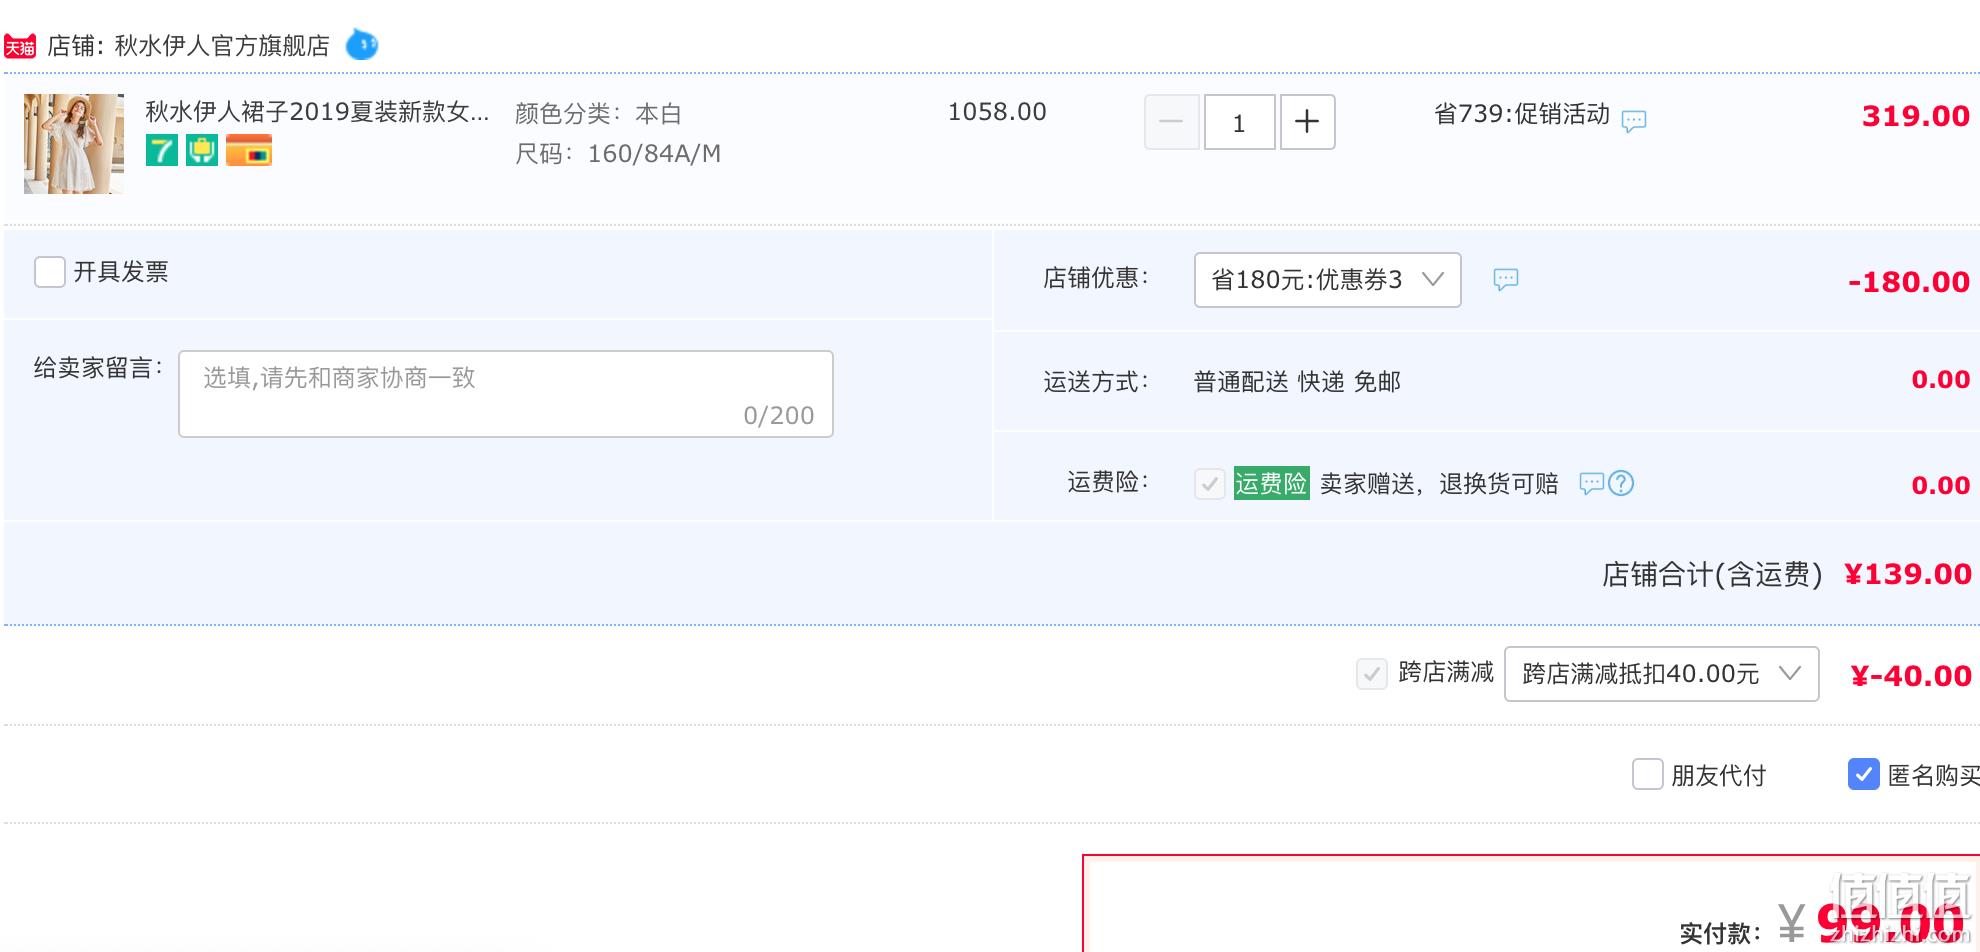Click comment icon beside the coupon dropdown
Image resolution: width=1980 pixels, height=952 pixels.
pos(1506,279)
